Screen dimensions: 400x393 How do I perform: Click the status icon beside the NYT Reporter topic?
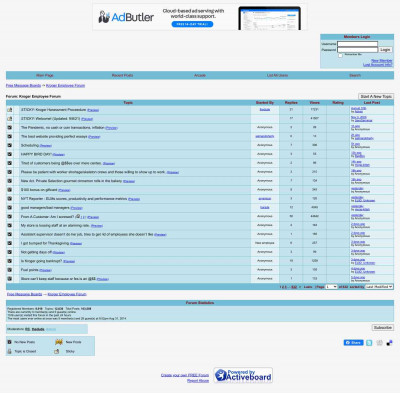point(9,199)
